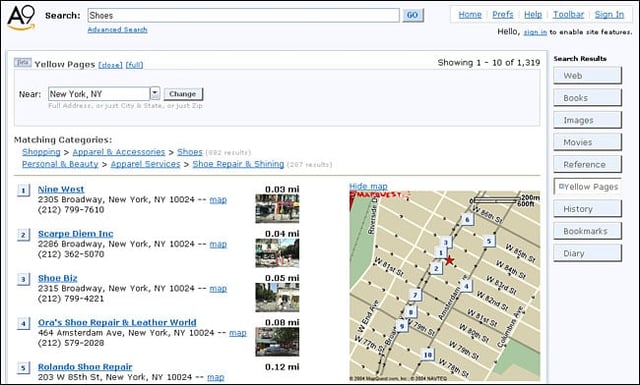Open the Shoes category link

pos(190,152)
